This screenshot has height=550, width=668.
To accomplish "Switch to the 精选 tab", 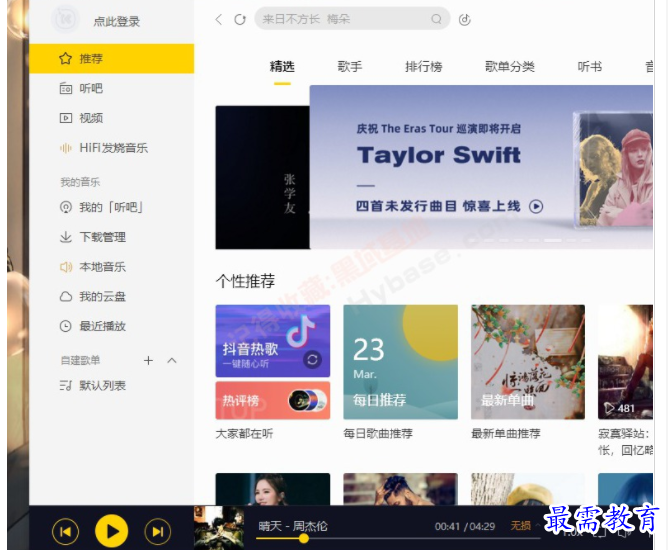I will click(x=282, y=66).
